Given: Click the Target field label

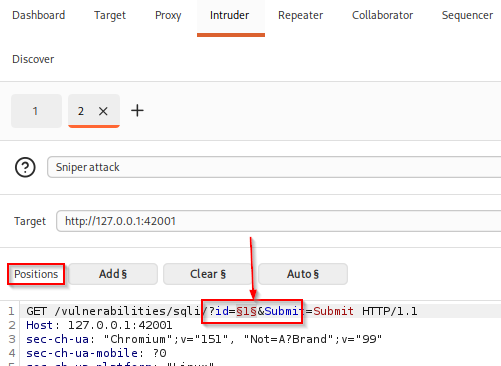Looking at the screenshot, I should pyautogui.click(x=30, y=221).
